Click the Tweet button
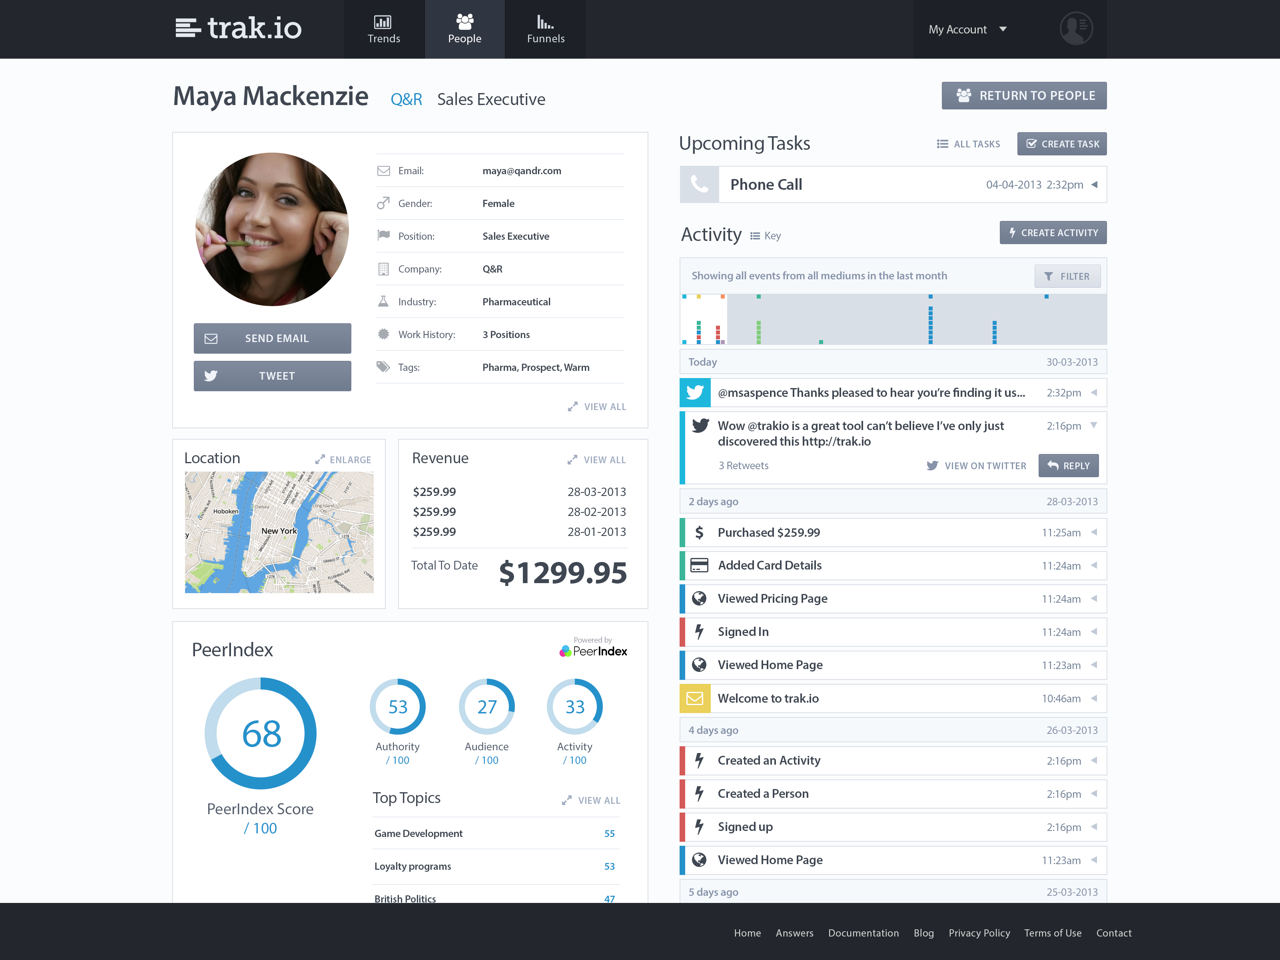The image size is (1280, 960). (x=272, y=376)
